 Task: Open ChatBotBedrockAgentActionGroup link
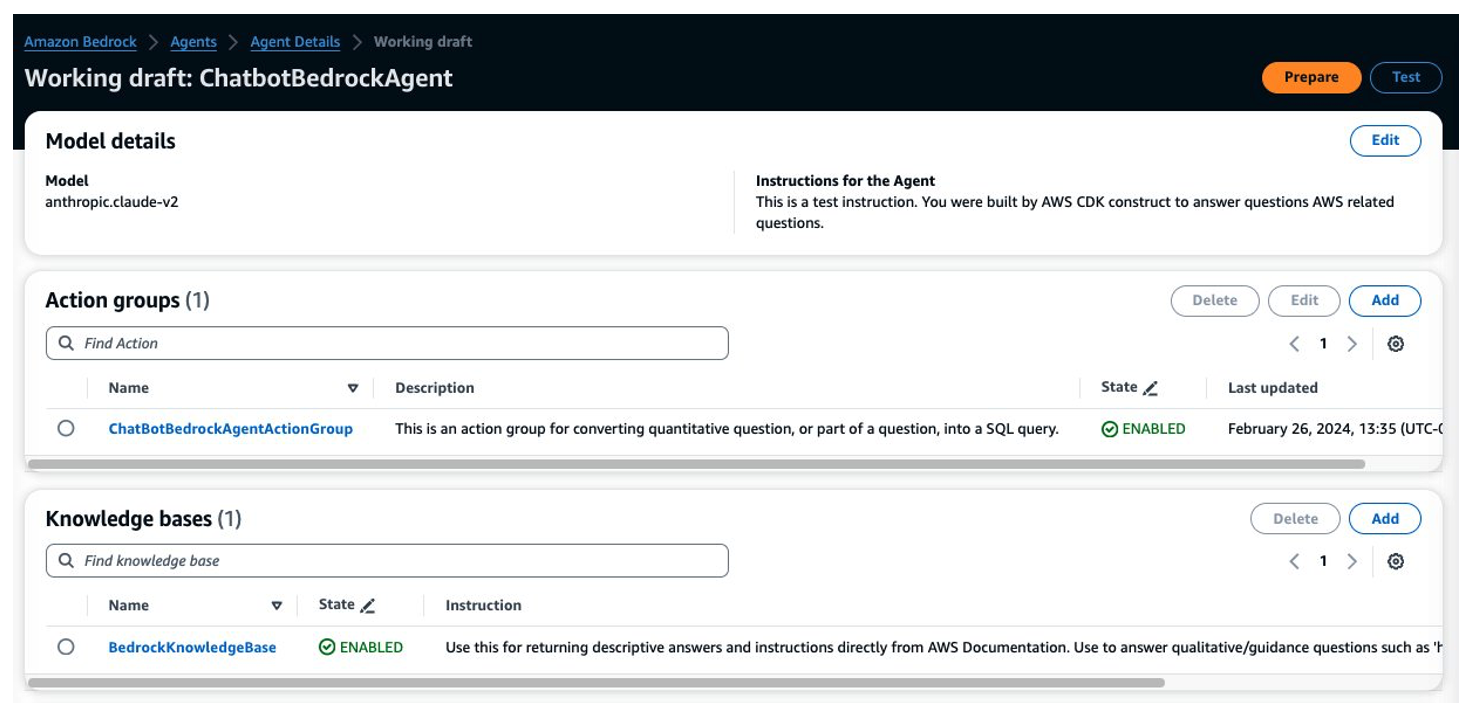(231, 428)
